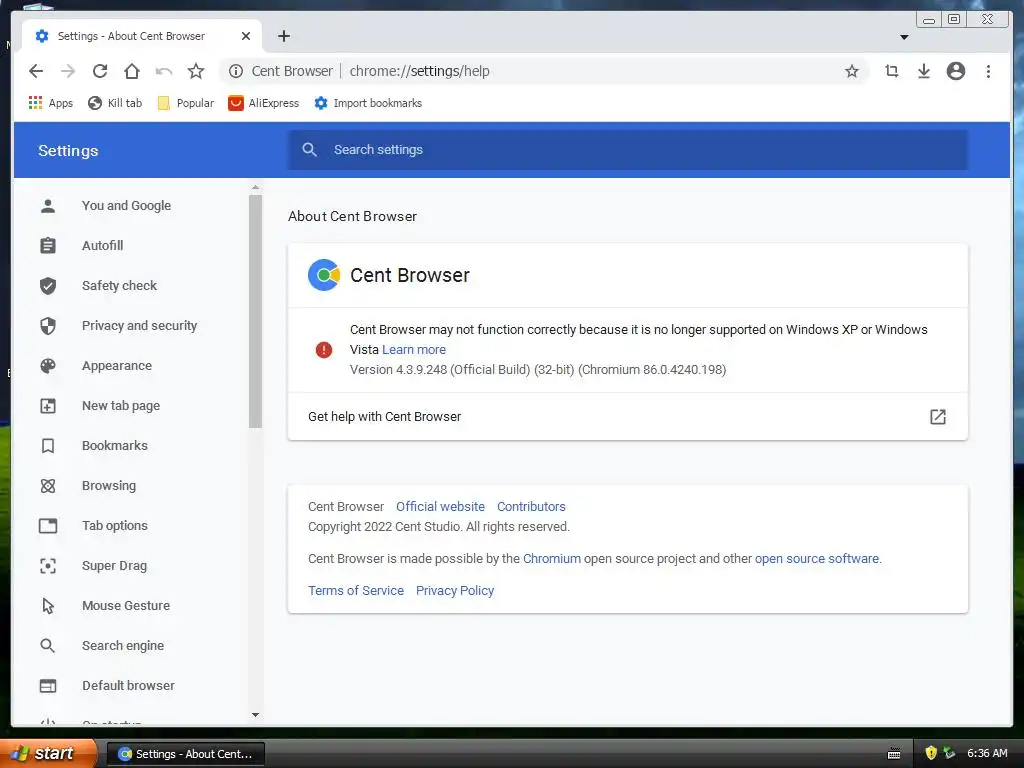Click the Learn more link
The image size is (1024, 768).
(x=414, y=349)
